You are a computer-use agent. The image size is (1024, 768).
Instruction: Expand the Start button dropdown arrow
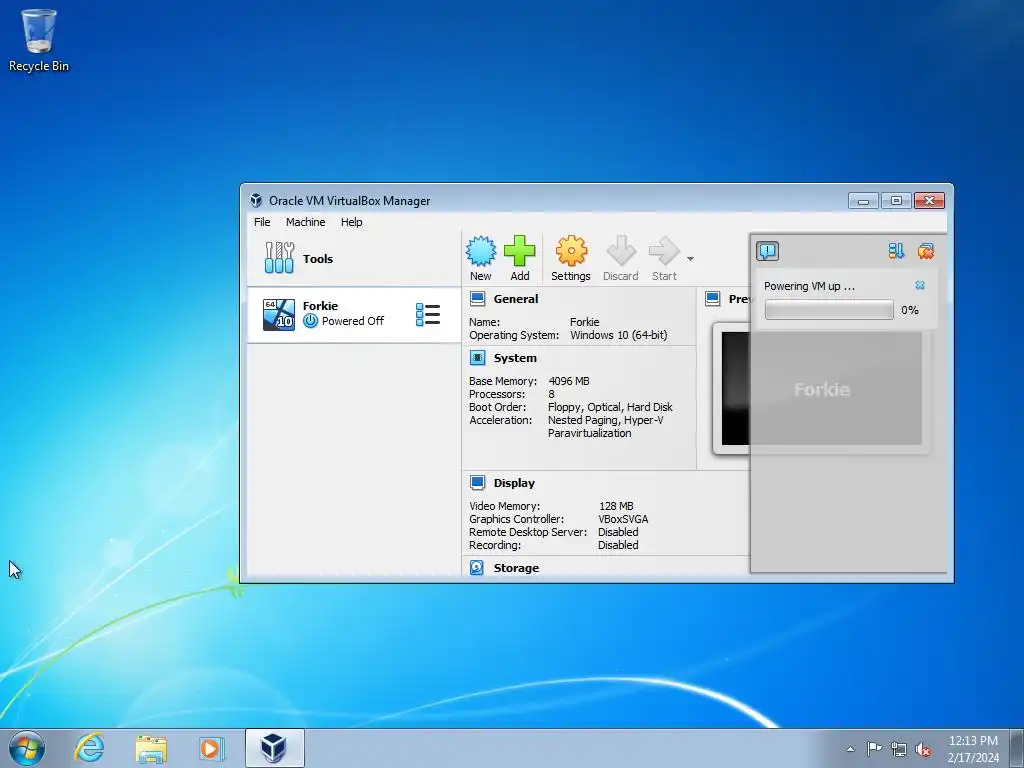[x=690, y=259]
